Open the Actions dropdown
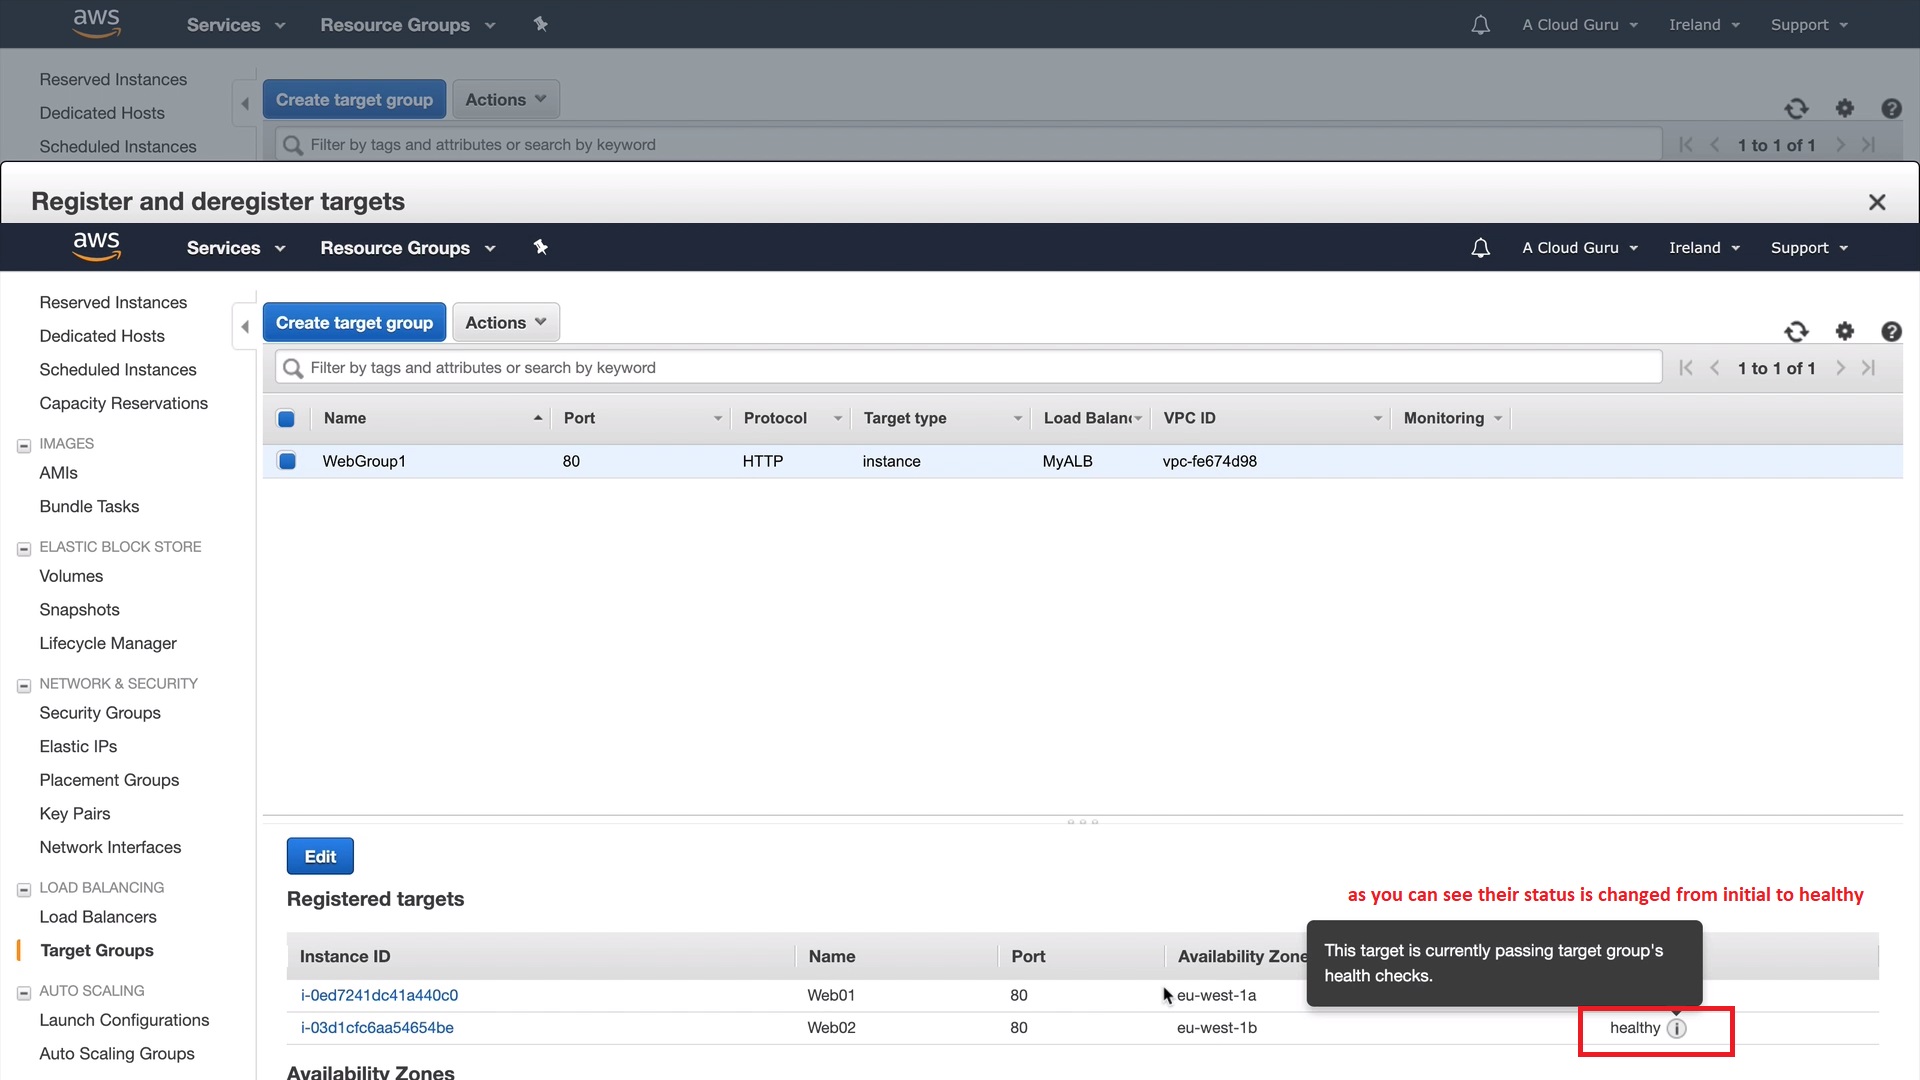This screenshot has width=1920, height=1080. click(x=505, y=323)
